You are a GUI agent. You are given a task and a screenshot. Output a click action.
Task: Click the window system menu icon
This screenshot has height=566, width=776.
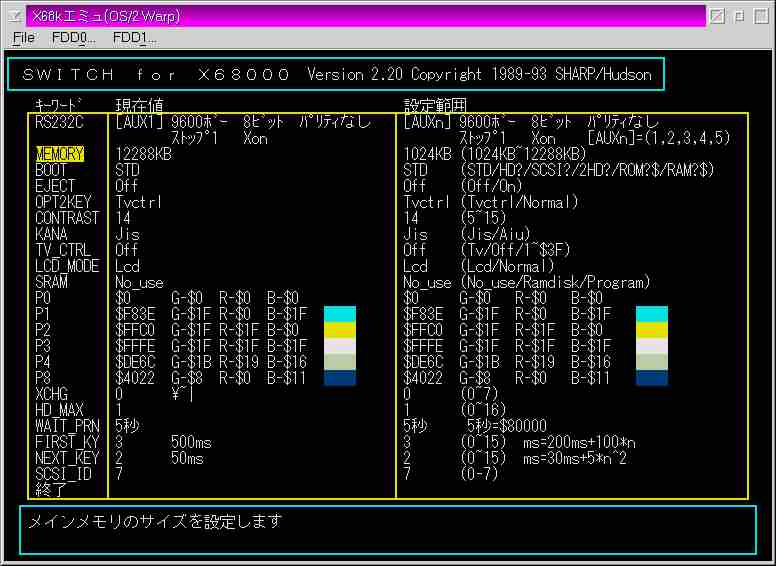click(14, 16)
